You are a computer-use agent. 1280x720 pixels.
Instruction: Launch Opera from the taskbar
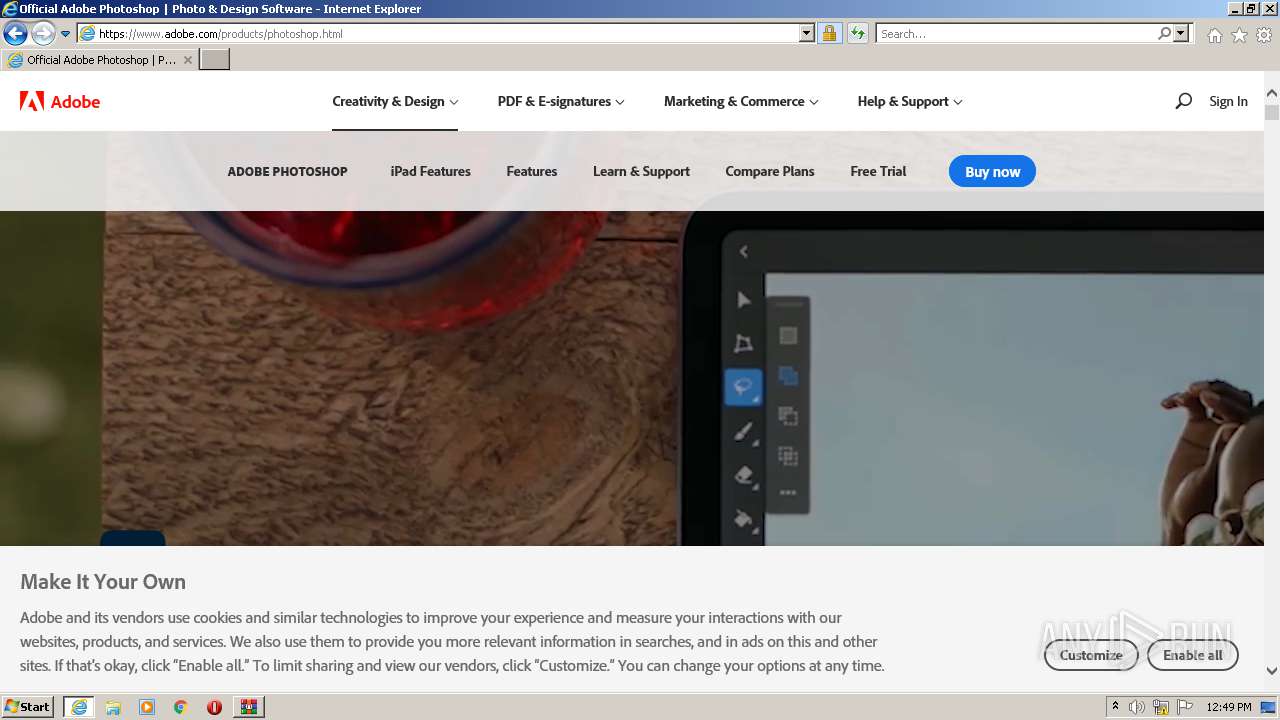click(214, 706)
